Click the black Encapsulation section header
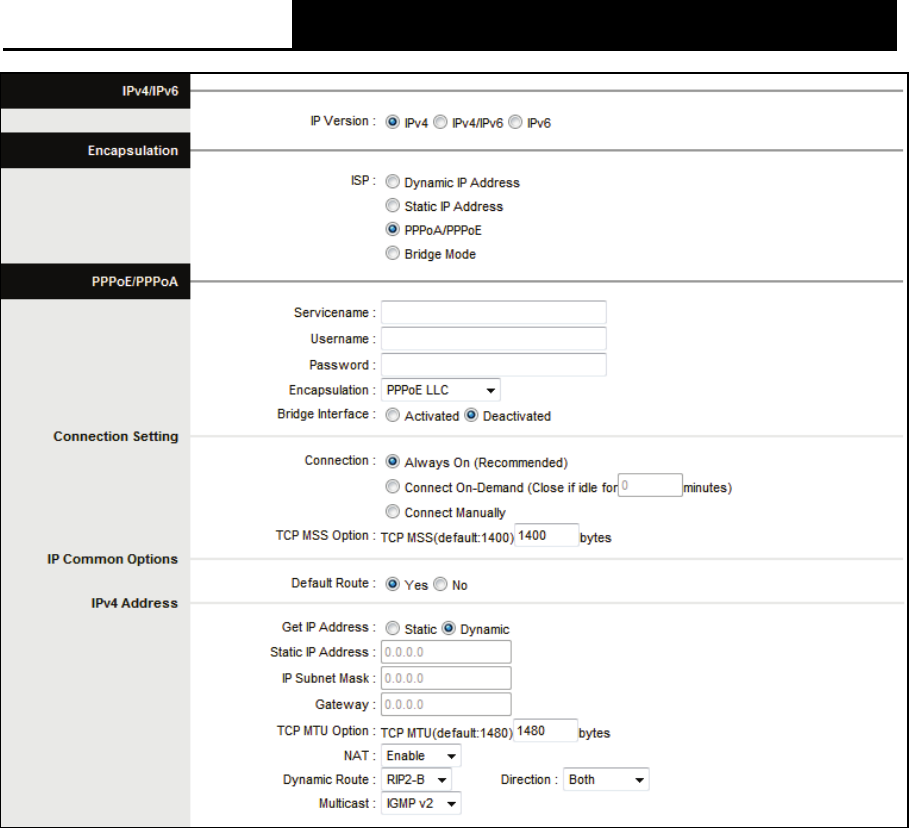This screenshot has height=828, width=909. (x=96, y=151)
